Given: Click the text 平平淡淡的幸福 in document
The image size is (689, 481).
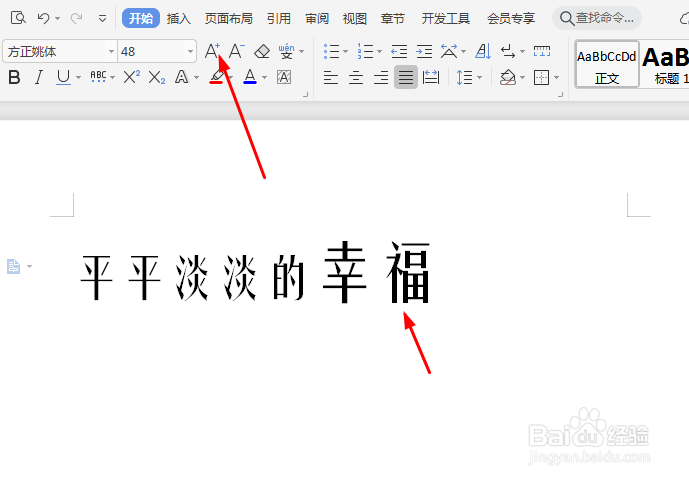Looking at the screenshot, I should tap(255, 272).
